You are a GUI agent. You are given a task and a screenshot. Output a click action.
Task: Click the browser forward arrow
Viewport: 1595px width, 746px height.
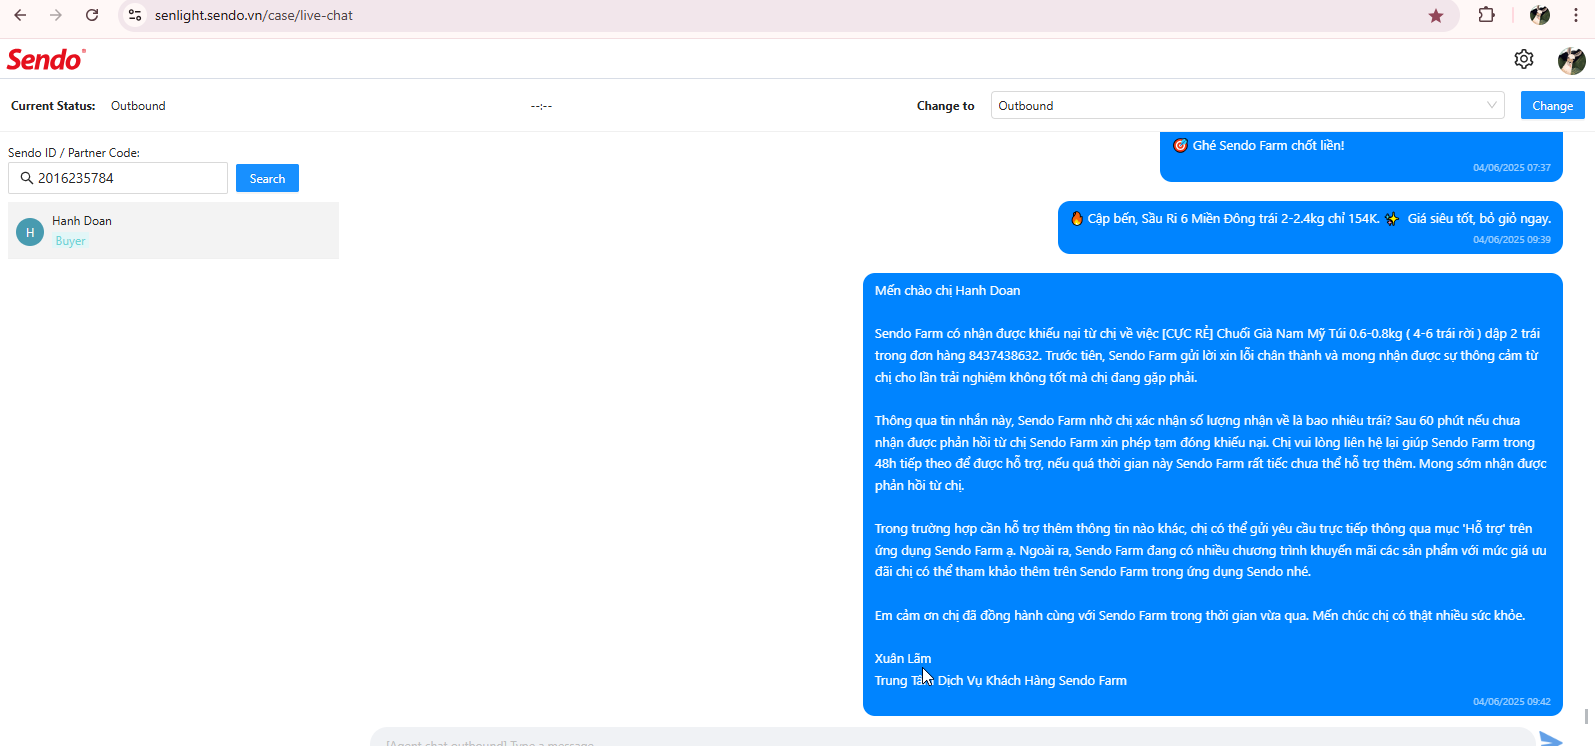[56, 15]
